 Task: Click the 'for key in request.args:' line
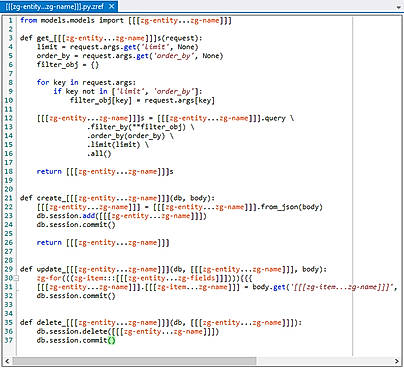(x=86, y=83)
